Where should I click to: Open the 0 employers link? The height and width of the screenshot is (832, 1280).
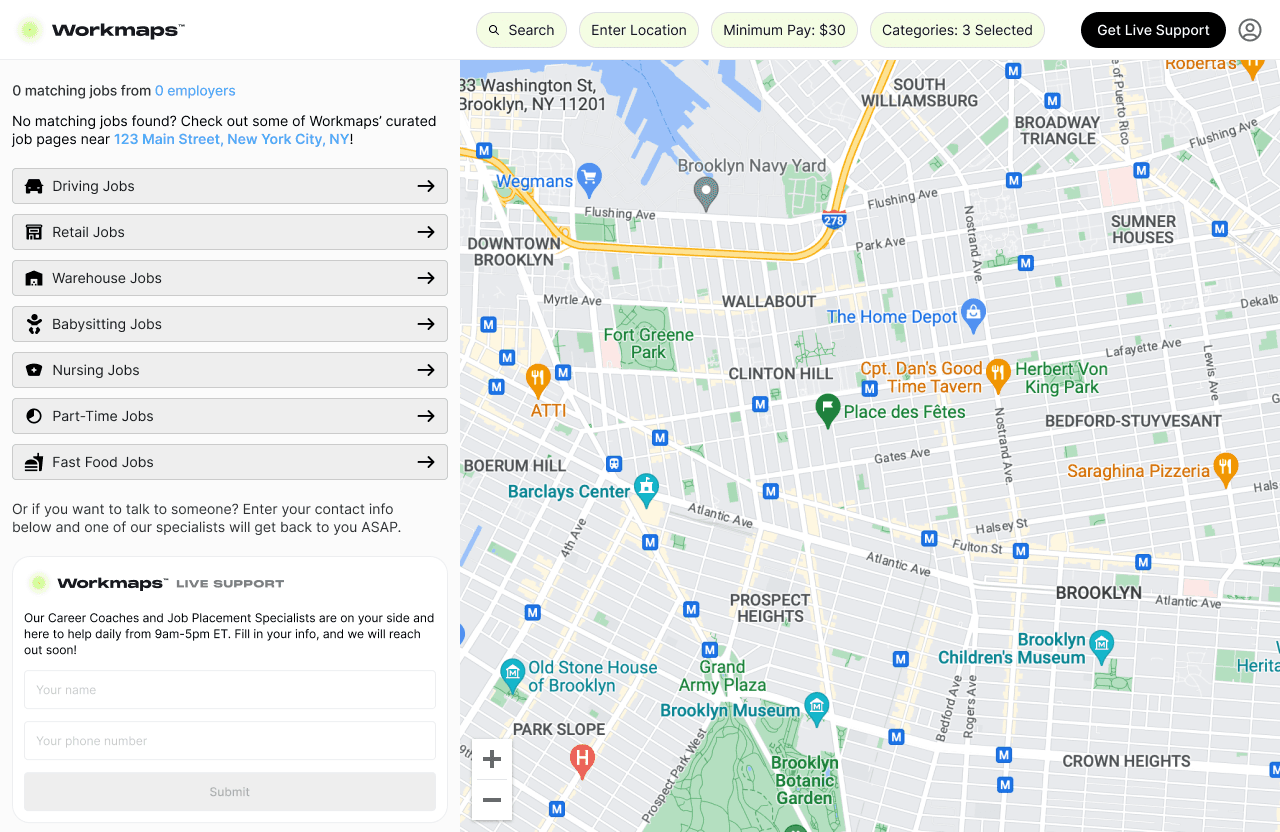(x=195, y=91)
